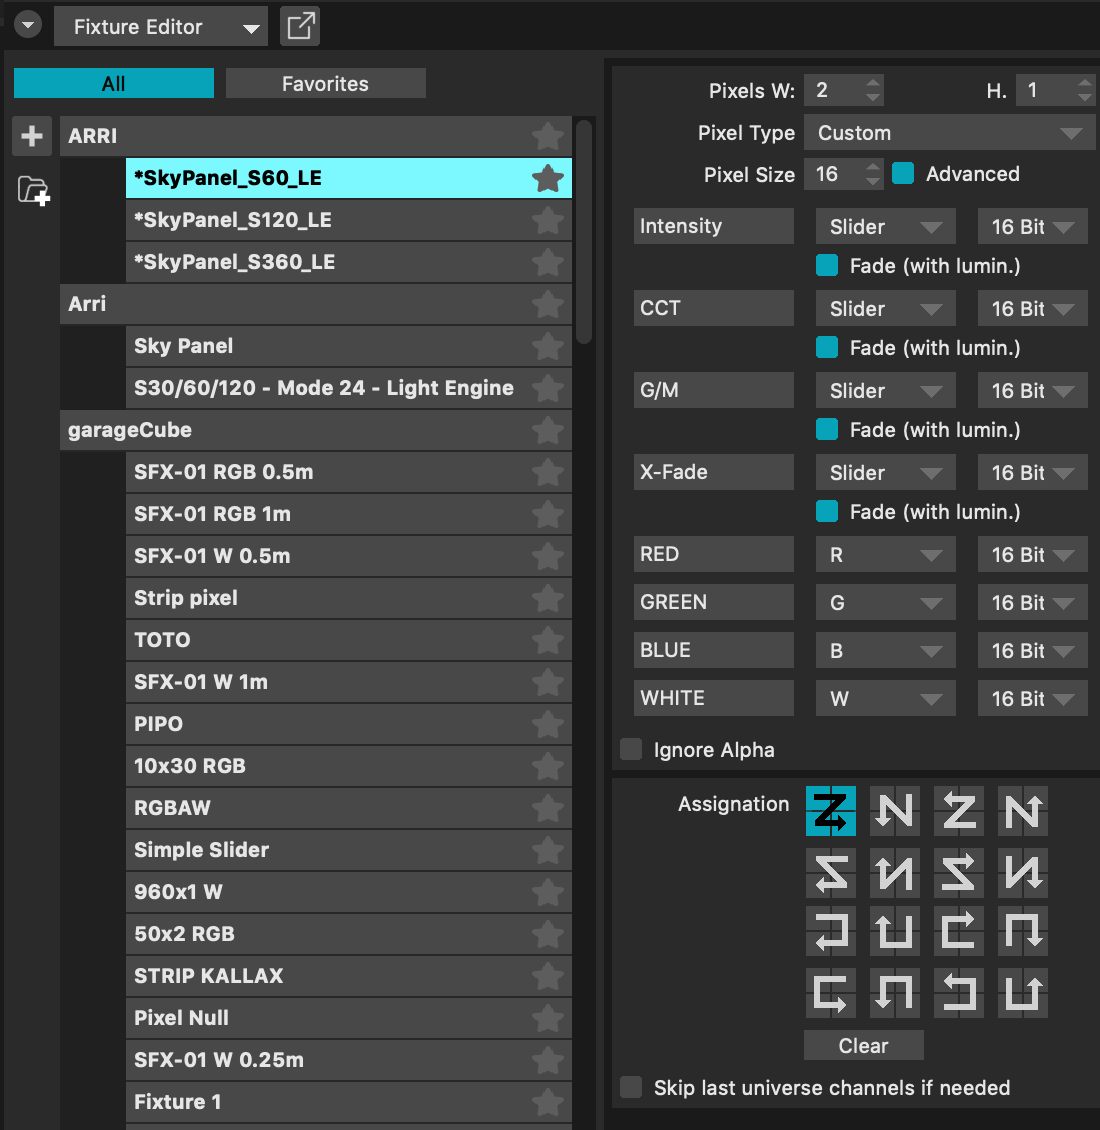Screen dimensions: 1100x1130
Task: Open the round panel options arrow button
Action: click(28, 25)
